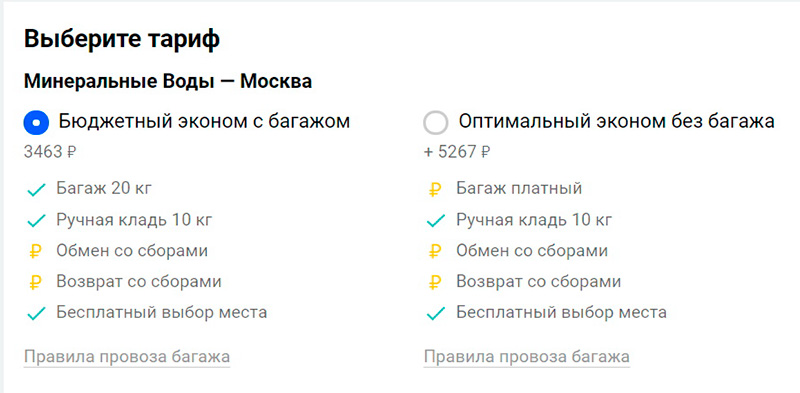Click the 3463 ₽ price text
This screenshot has width=800, height=393.
click(49, 152)
